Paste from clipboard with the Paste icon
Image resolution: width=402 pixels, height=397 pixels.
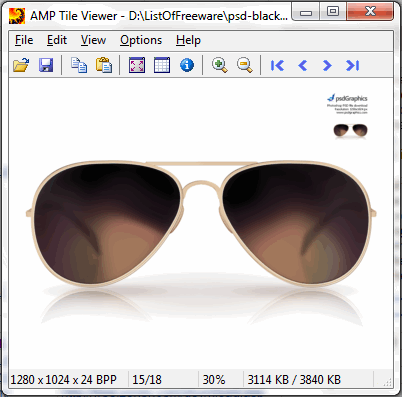[104, 65]
